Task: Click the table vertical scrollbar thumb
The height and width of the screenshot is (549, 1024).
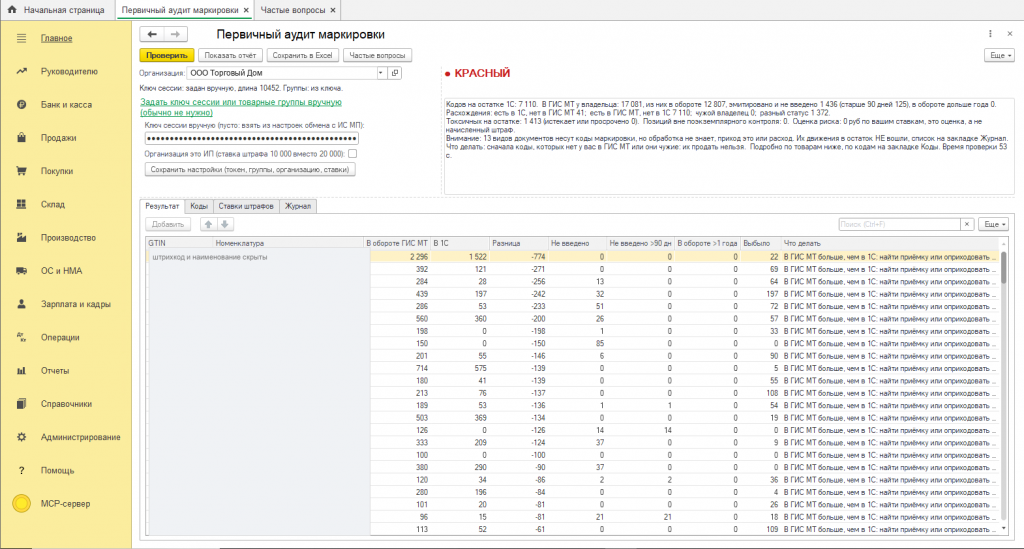Action: (1004, 266)
